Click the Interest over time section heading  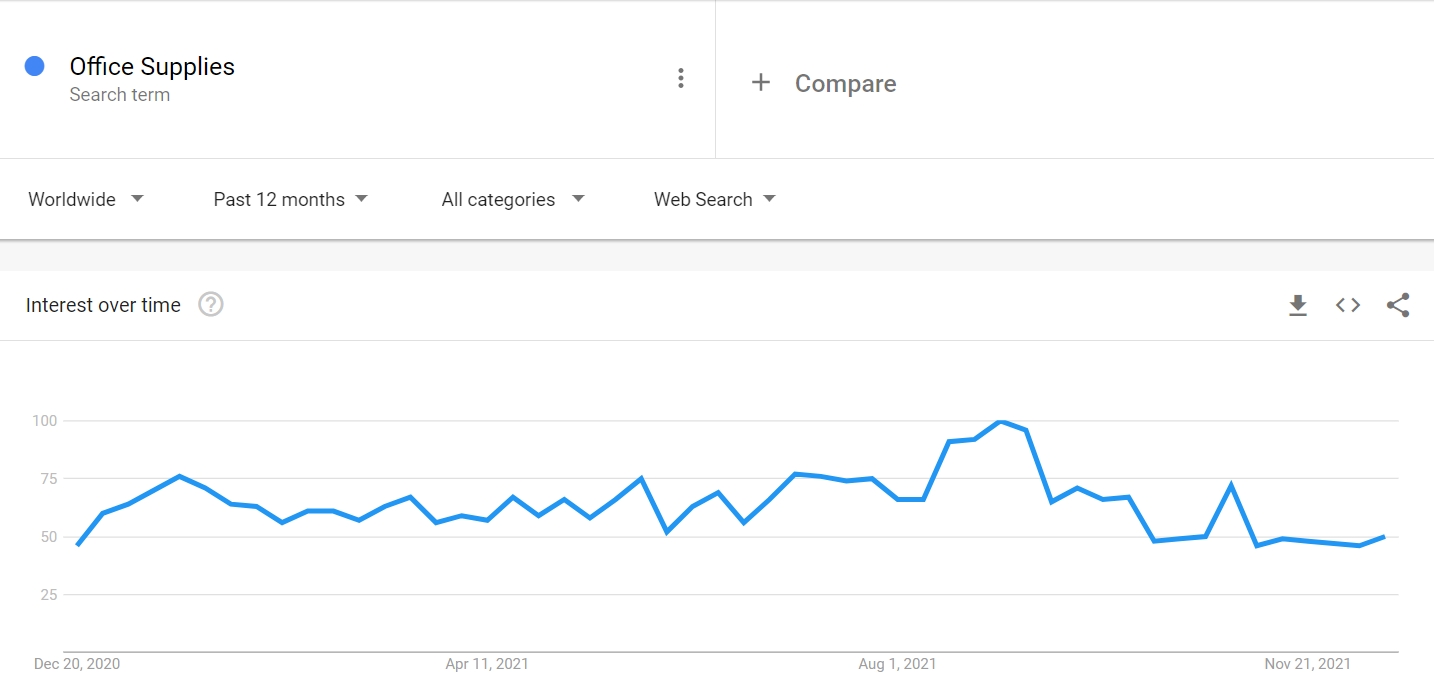pos(103,305)
